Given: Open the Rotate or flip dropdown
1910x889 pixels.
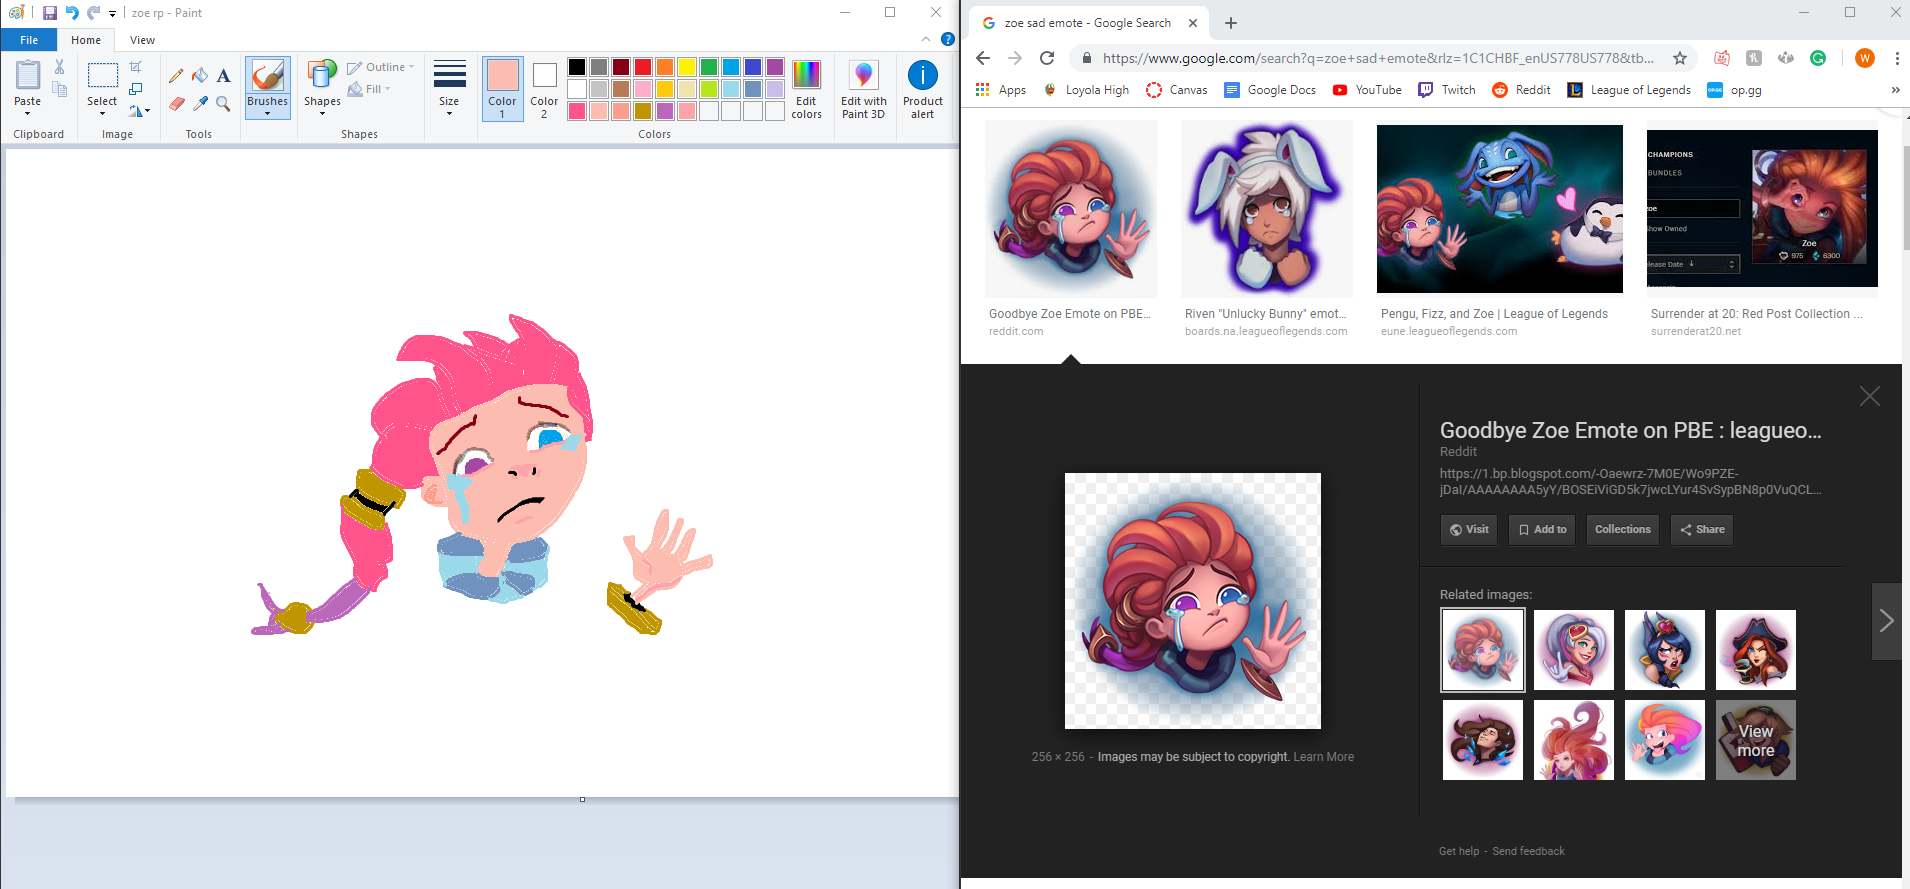Looking at the screenshot, I should [x=139, y=110].
